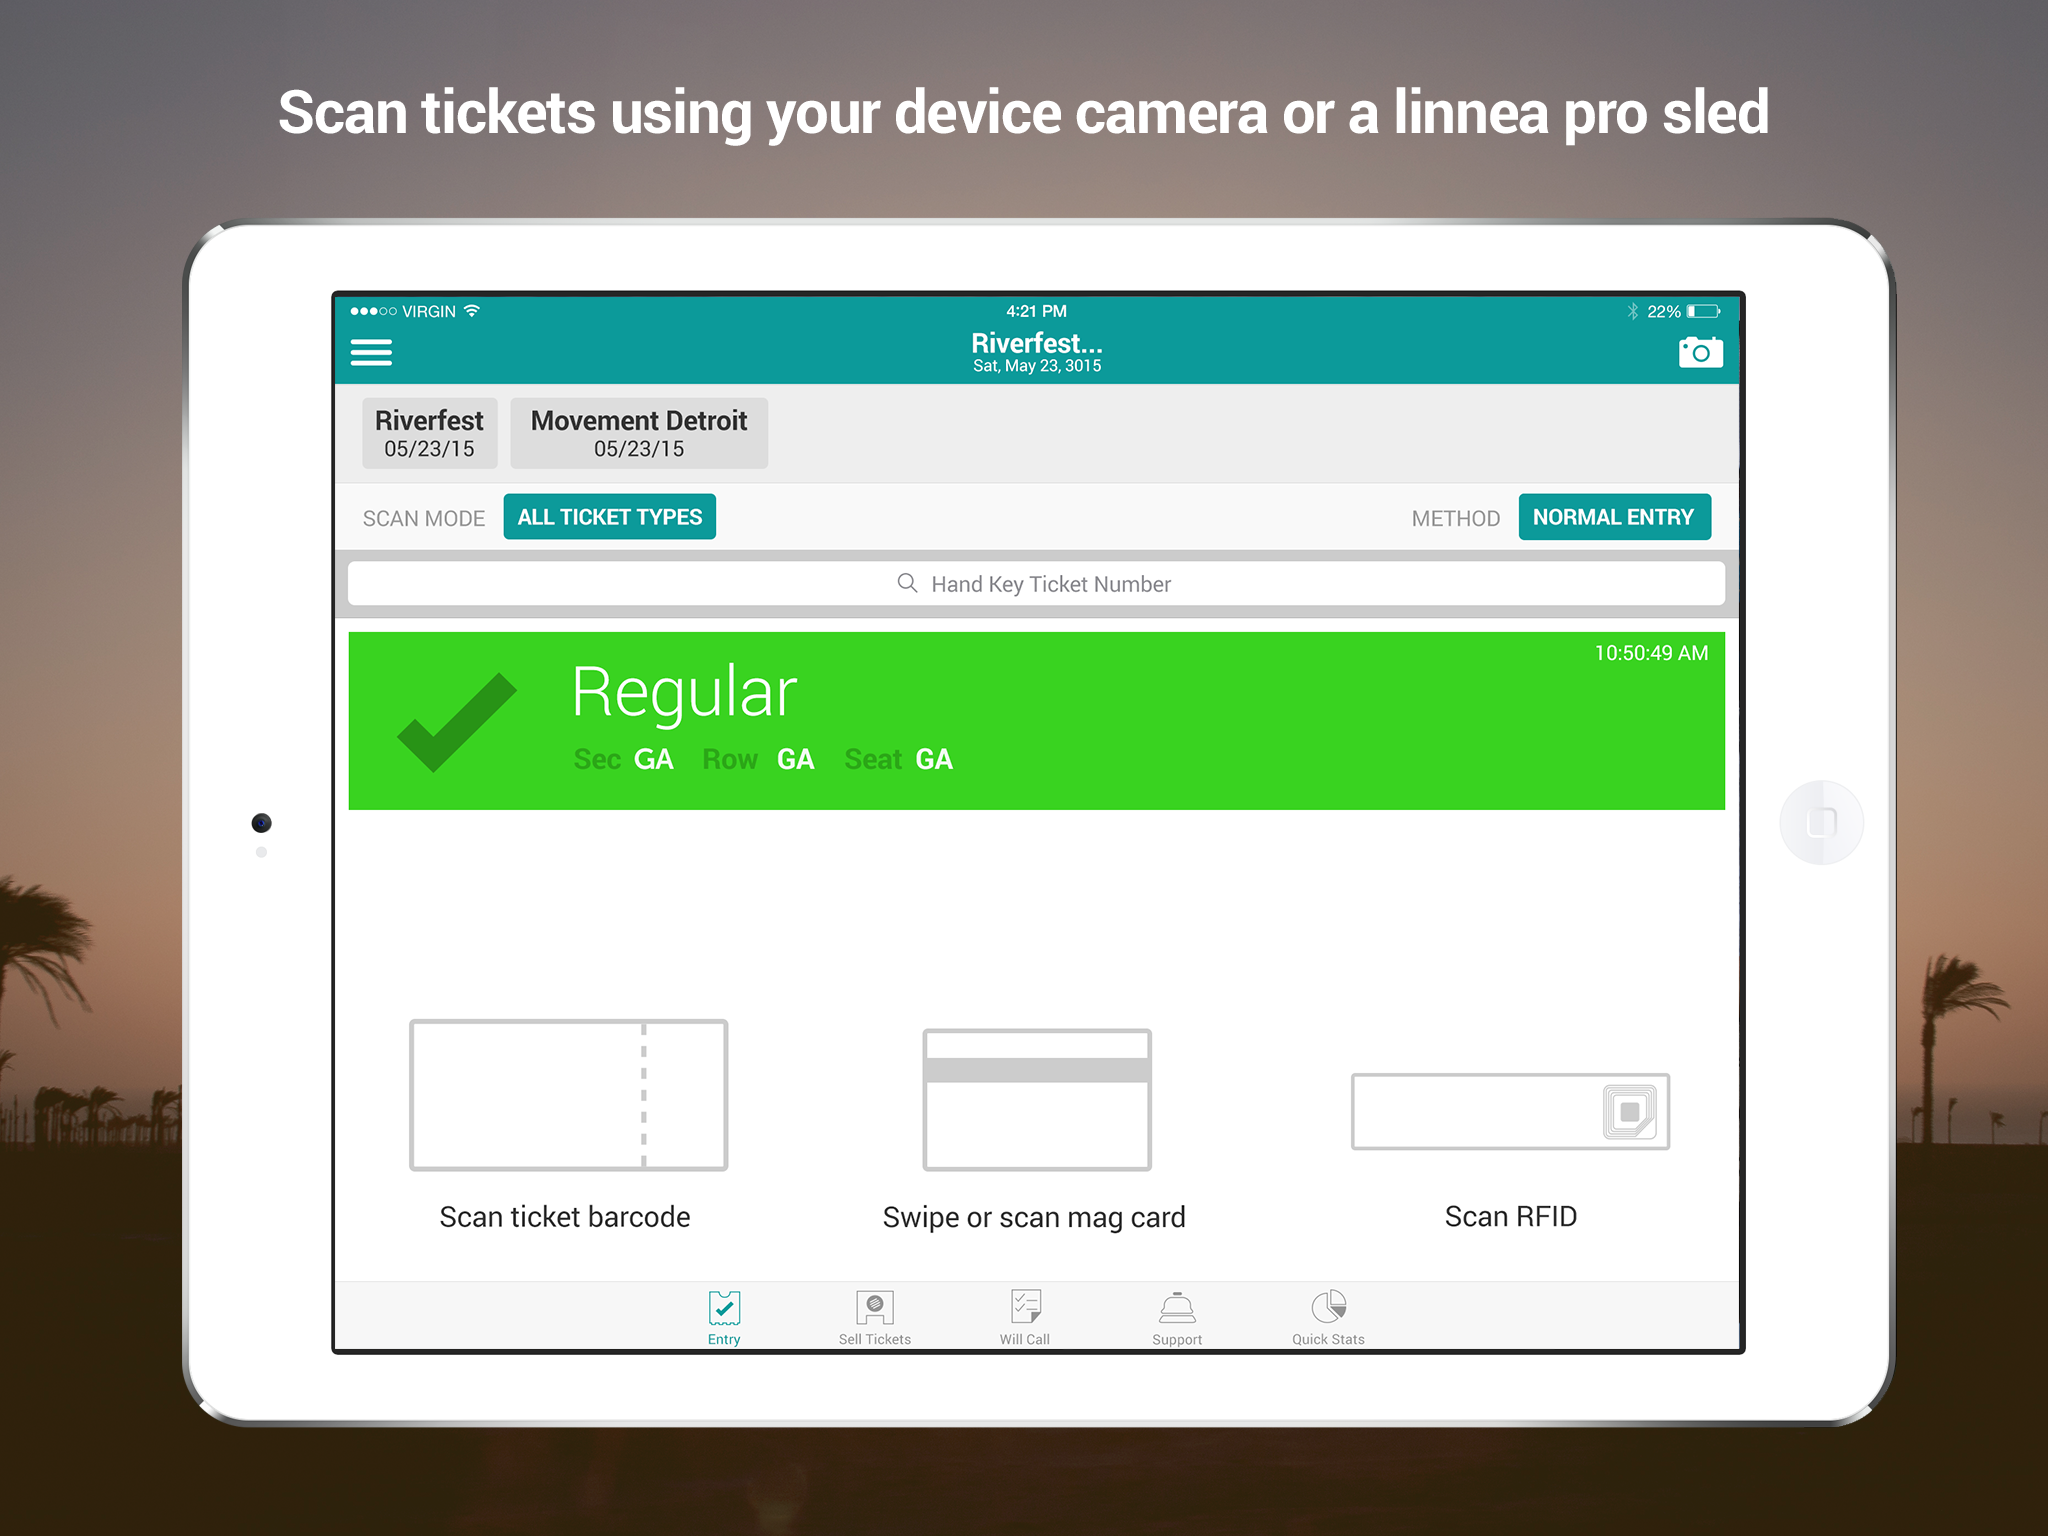Open the Entry tab

[x=724, y=1318]
